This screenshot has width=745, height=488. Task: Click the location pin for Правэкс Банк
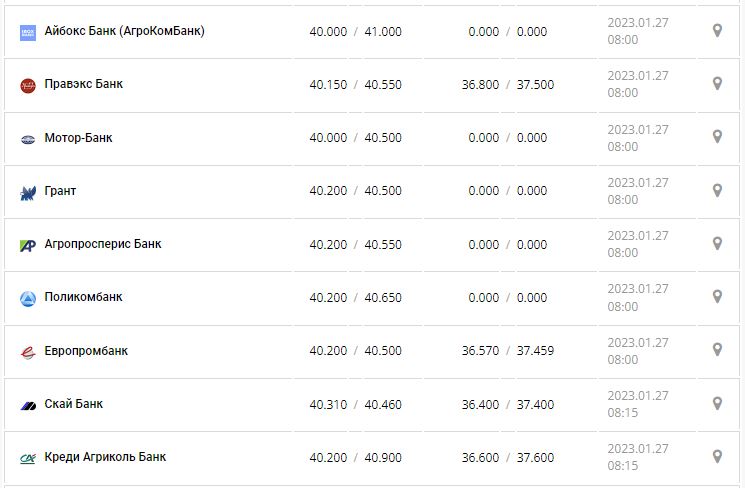pyautogui.click(x=717, y=84)
